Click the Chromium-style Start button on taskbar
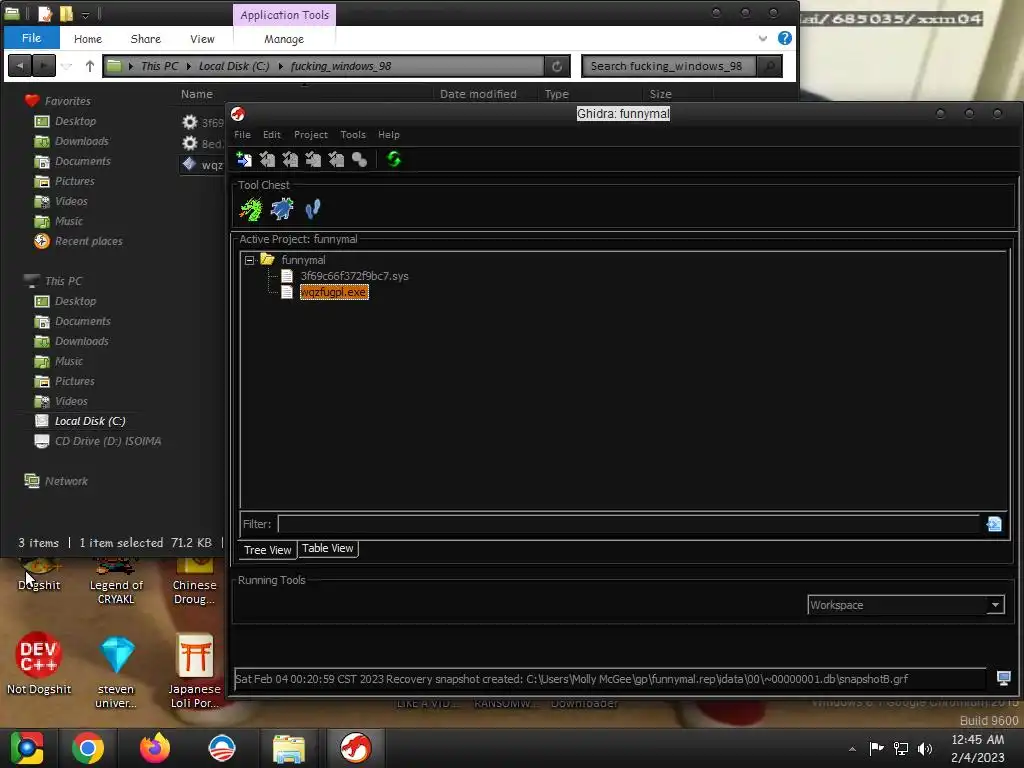The height and width of the screenshot is (768, 1024). (27, 748)
